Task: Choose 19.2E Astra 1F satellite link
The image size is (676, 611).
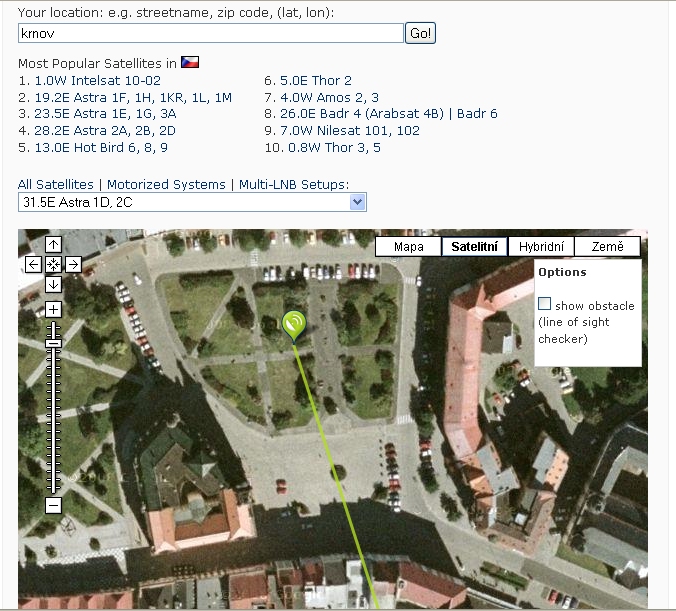Action: tap(133, 97)
